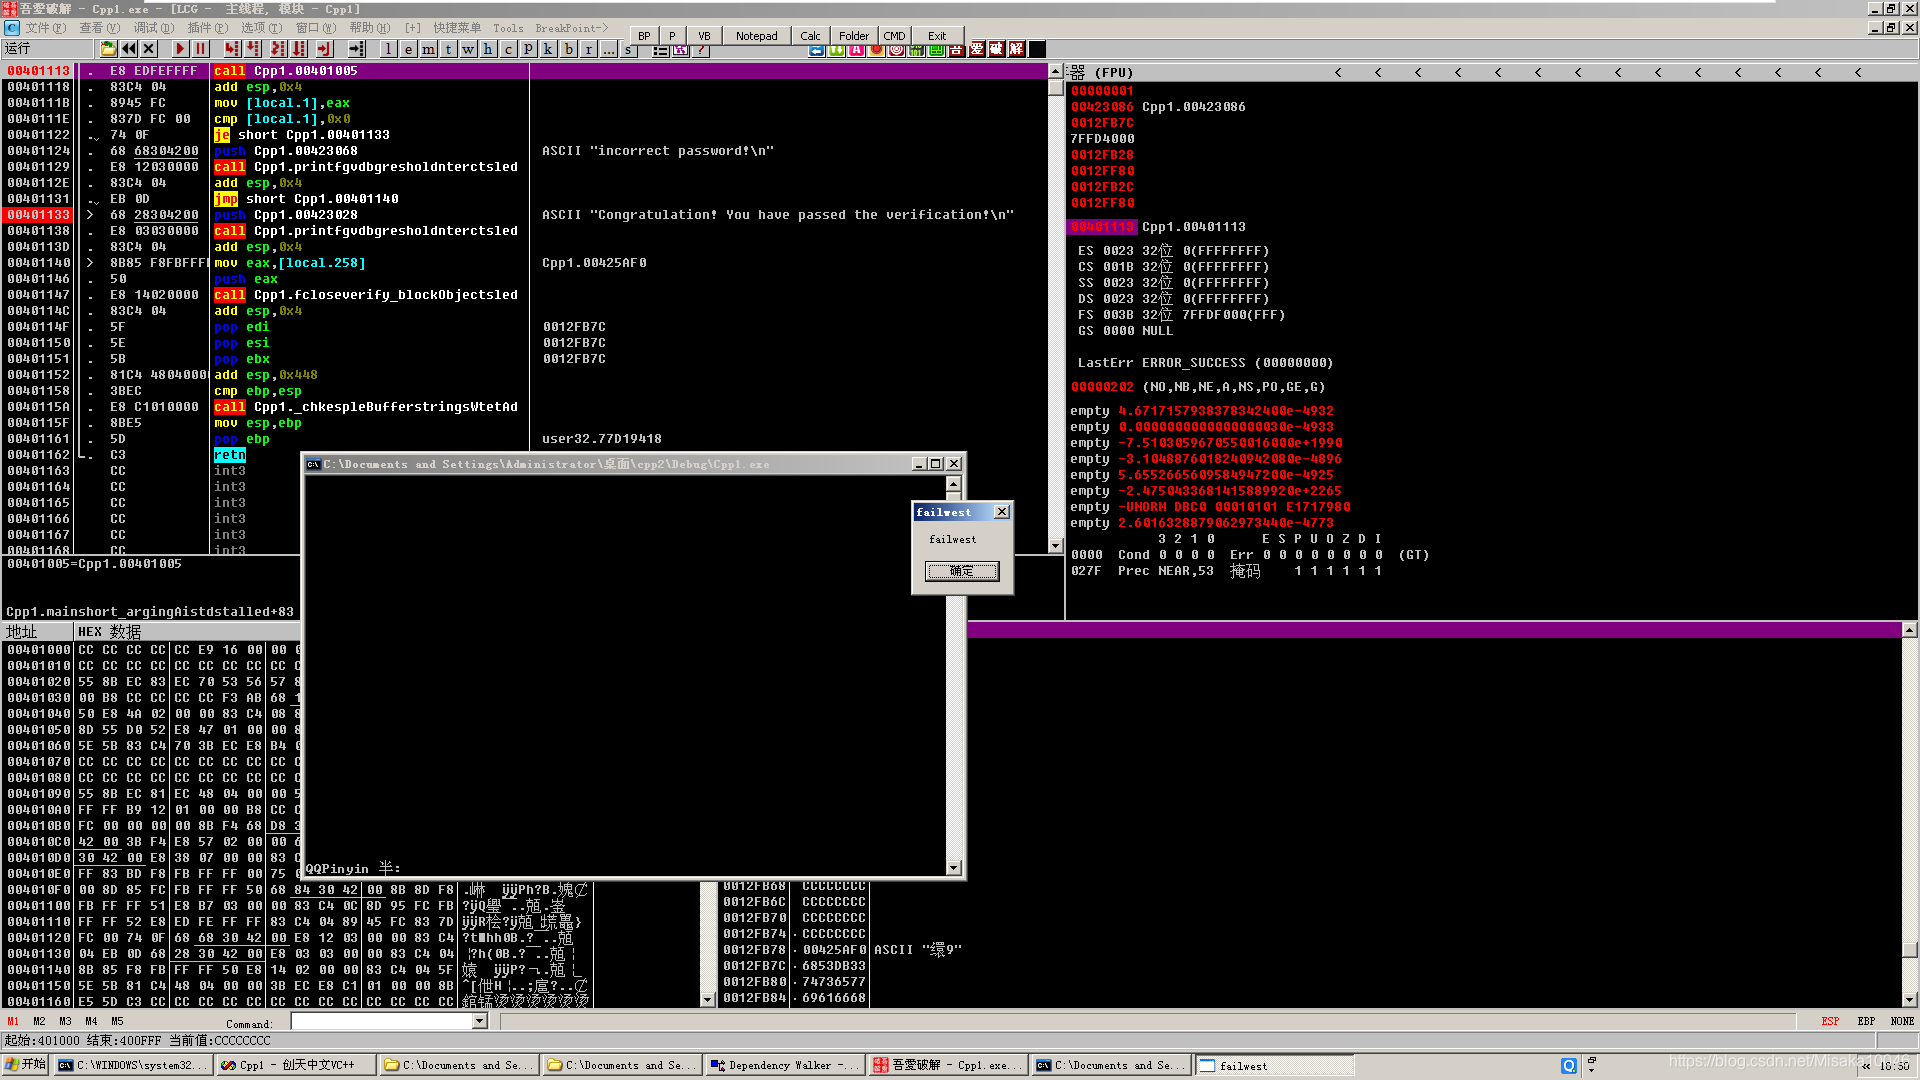Open Call stack with the 'k' button
1920x1080 pixels.
[548, 49]
